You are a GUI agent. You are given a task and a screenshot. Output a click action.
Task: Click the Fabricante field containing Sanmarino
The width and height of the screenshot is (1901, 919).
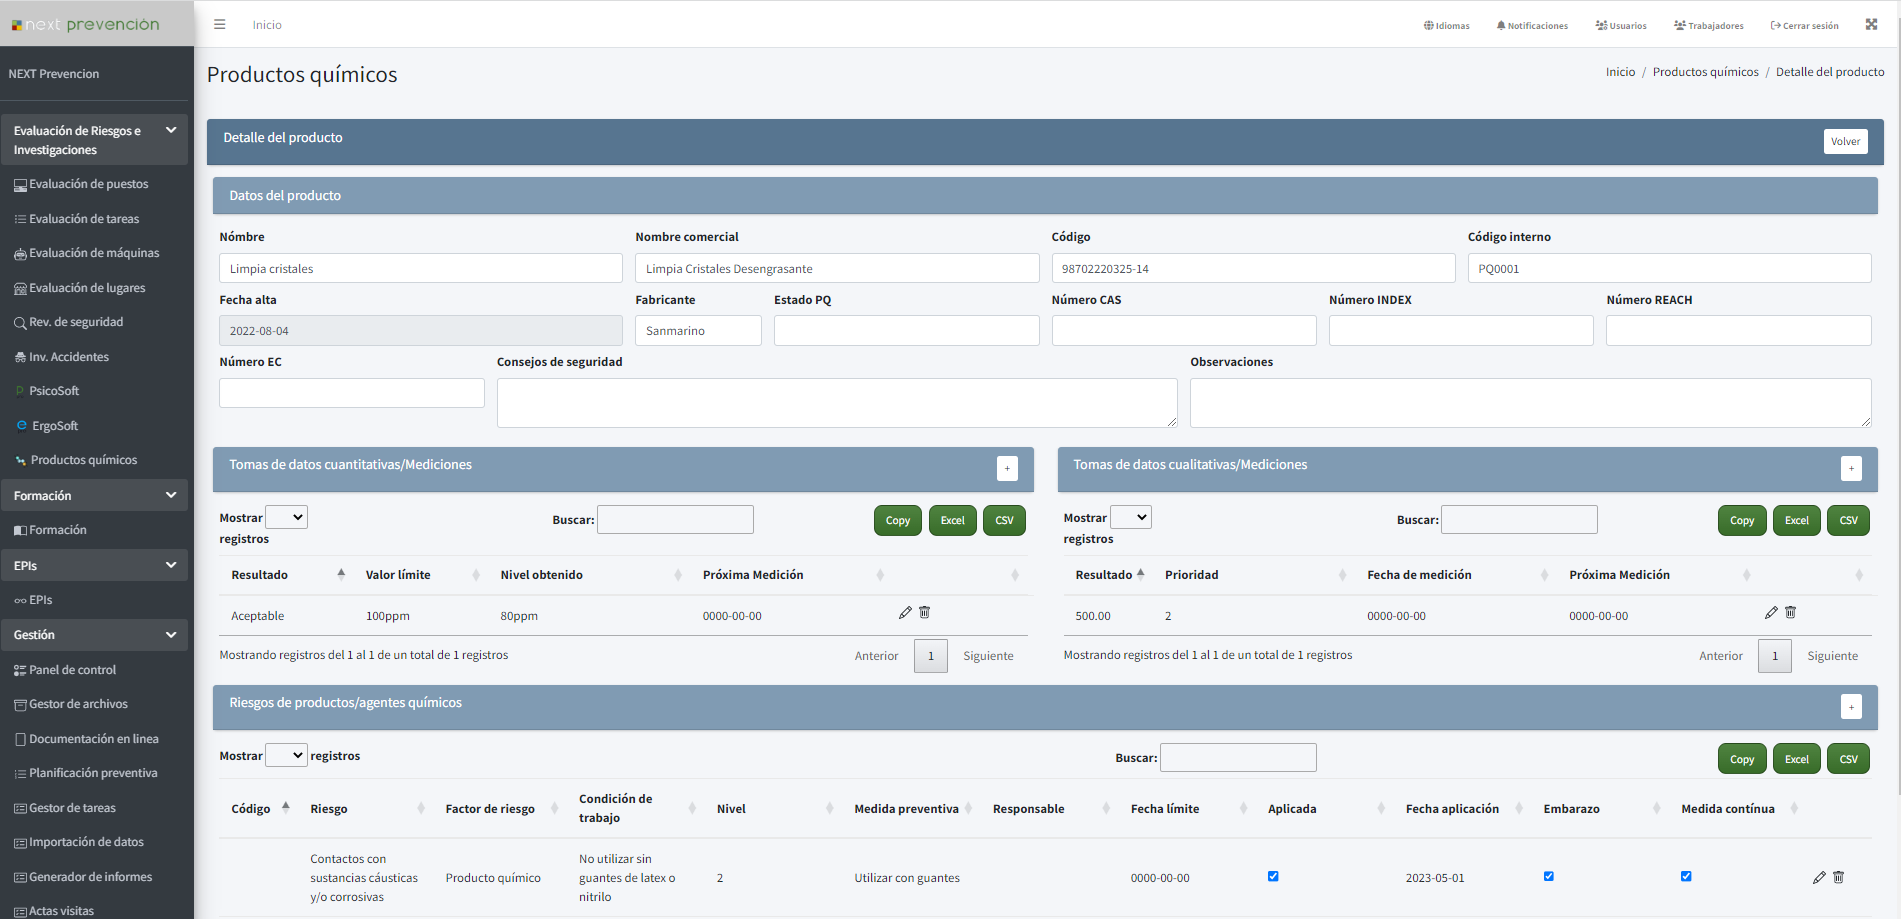point(698,331)
